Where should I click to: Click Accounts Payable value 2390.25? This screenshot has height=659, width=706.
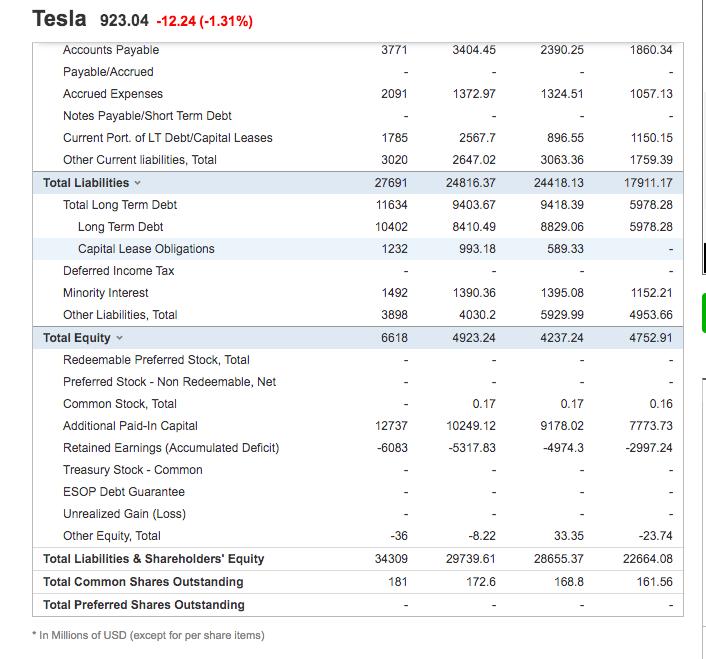click(562, 50)
